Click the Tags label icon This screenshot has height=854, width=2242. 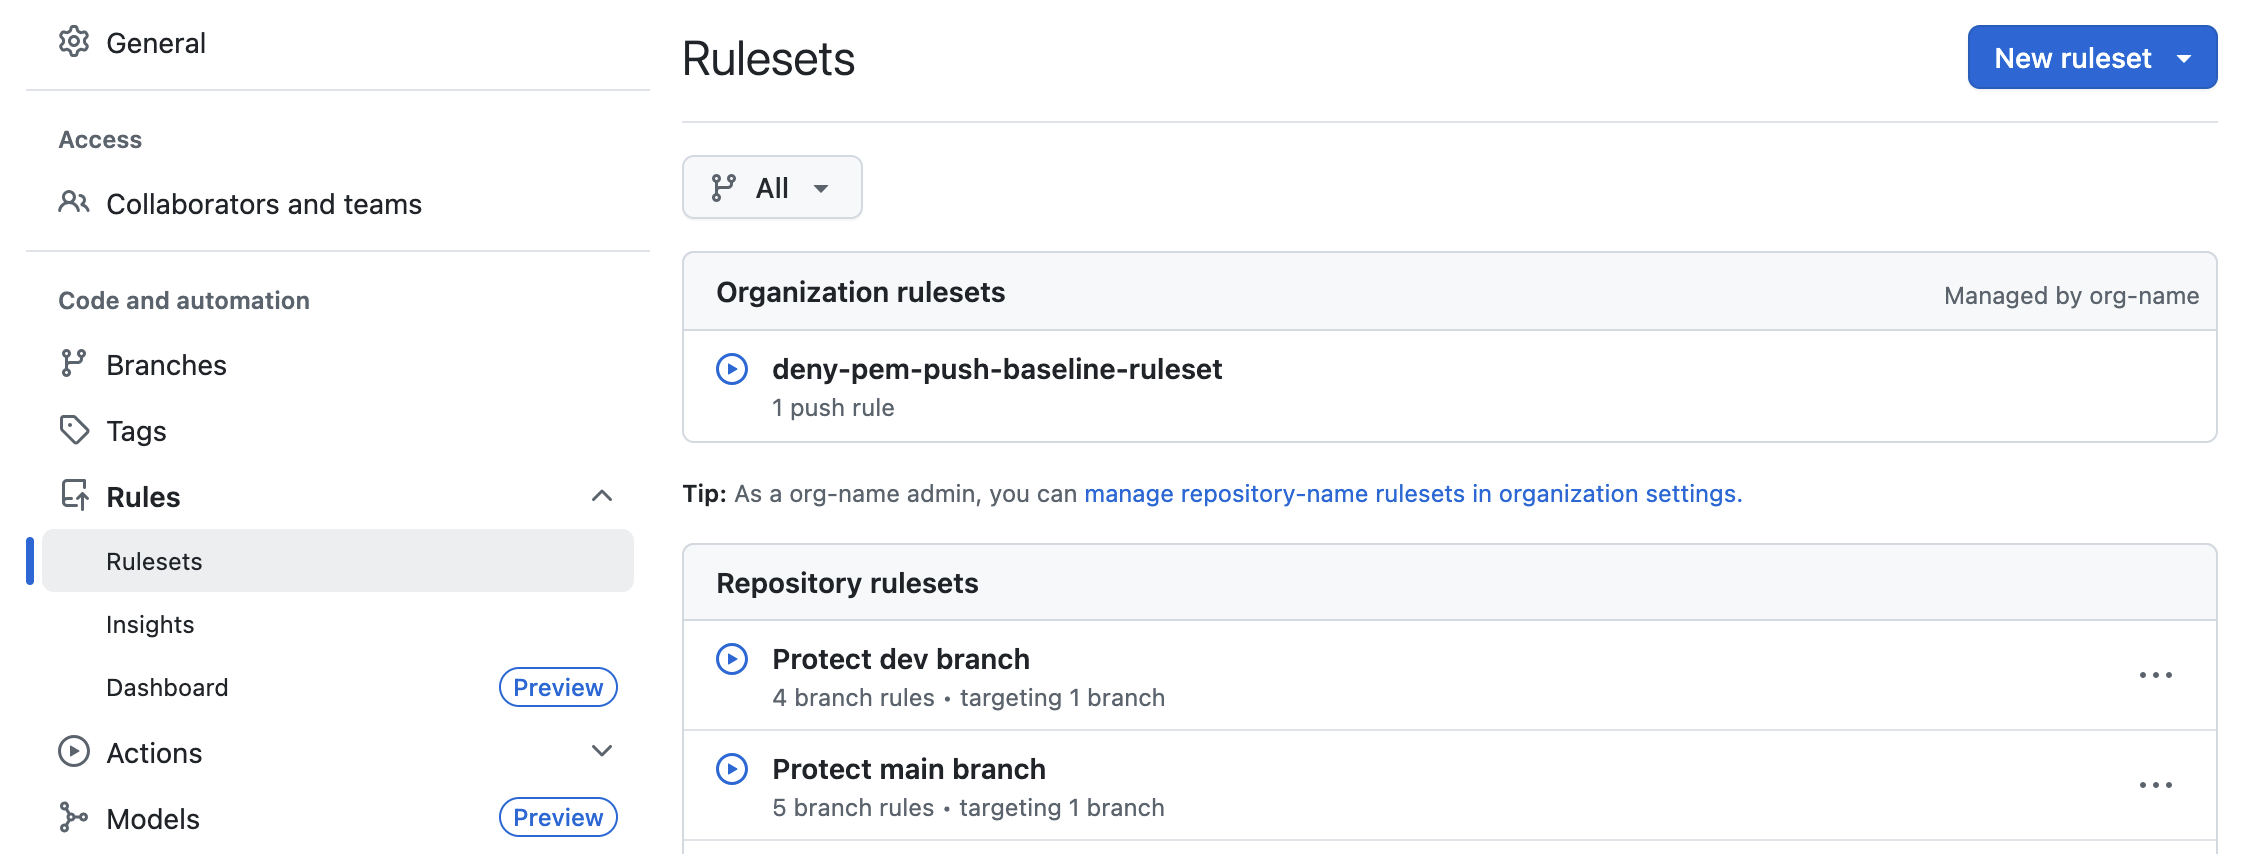coord(74,430)
